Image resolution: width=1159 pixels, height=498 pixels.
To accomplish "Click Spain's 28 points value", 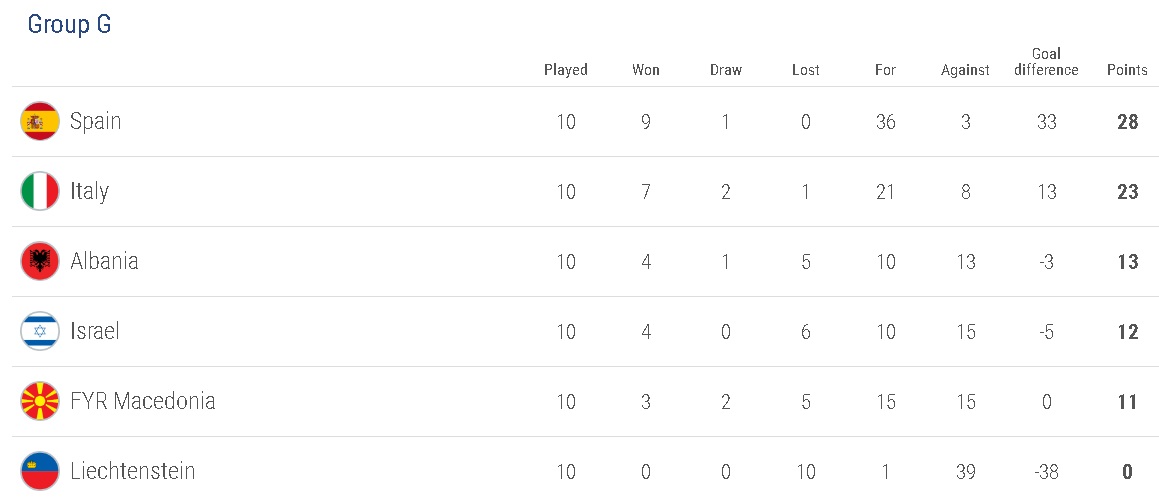I will coord(1128,122).
